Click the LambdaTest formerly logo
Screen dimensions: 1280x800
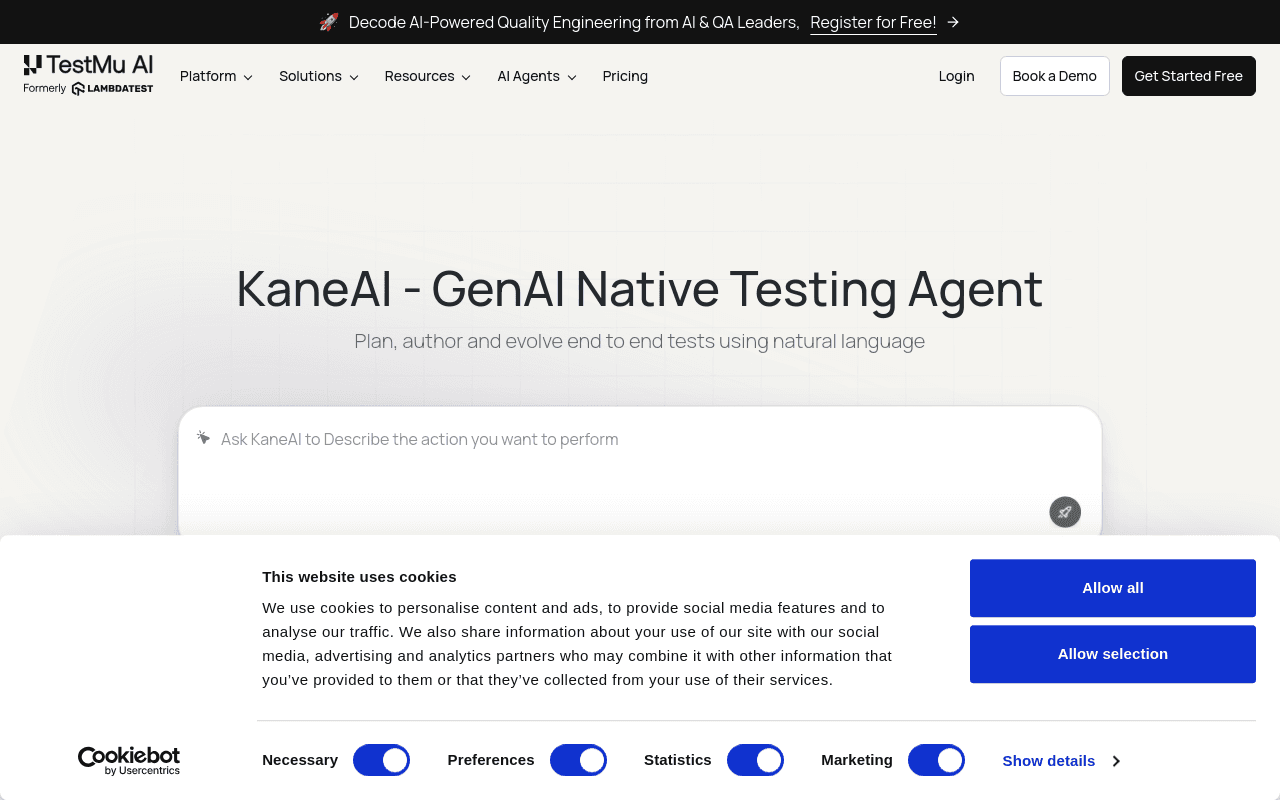click(x=112, y=89)
